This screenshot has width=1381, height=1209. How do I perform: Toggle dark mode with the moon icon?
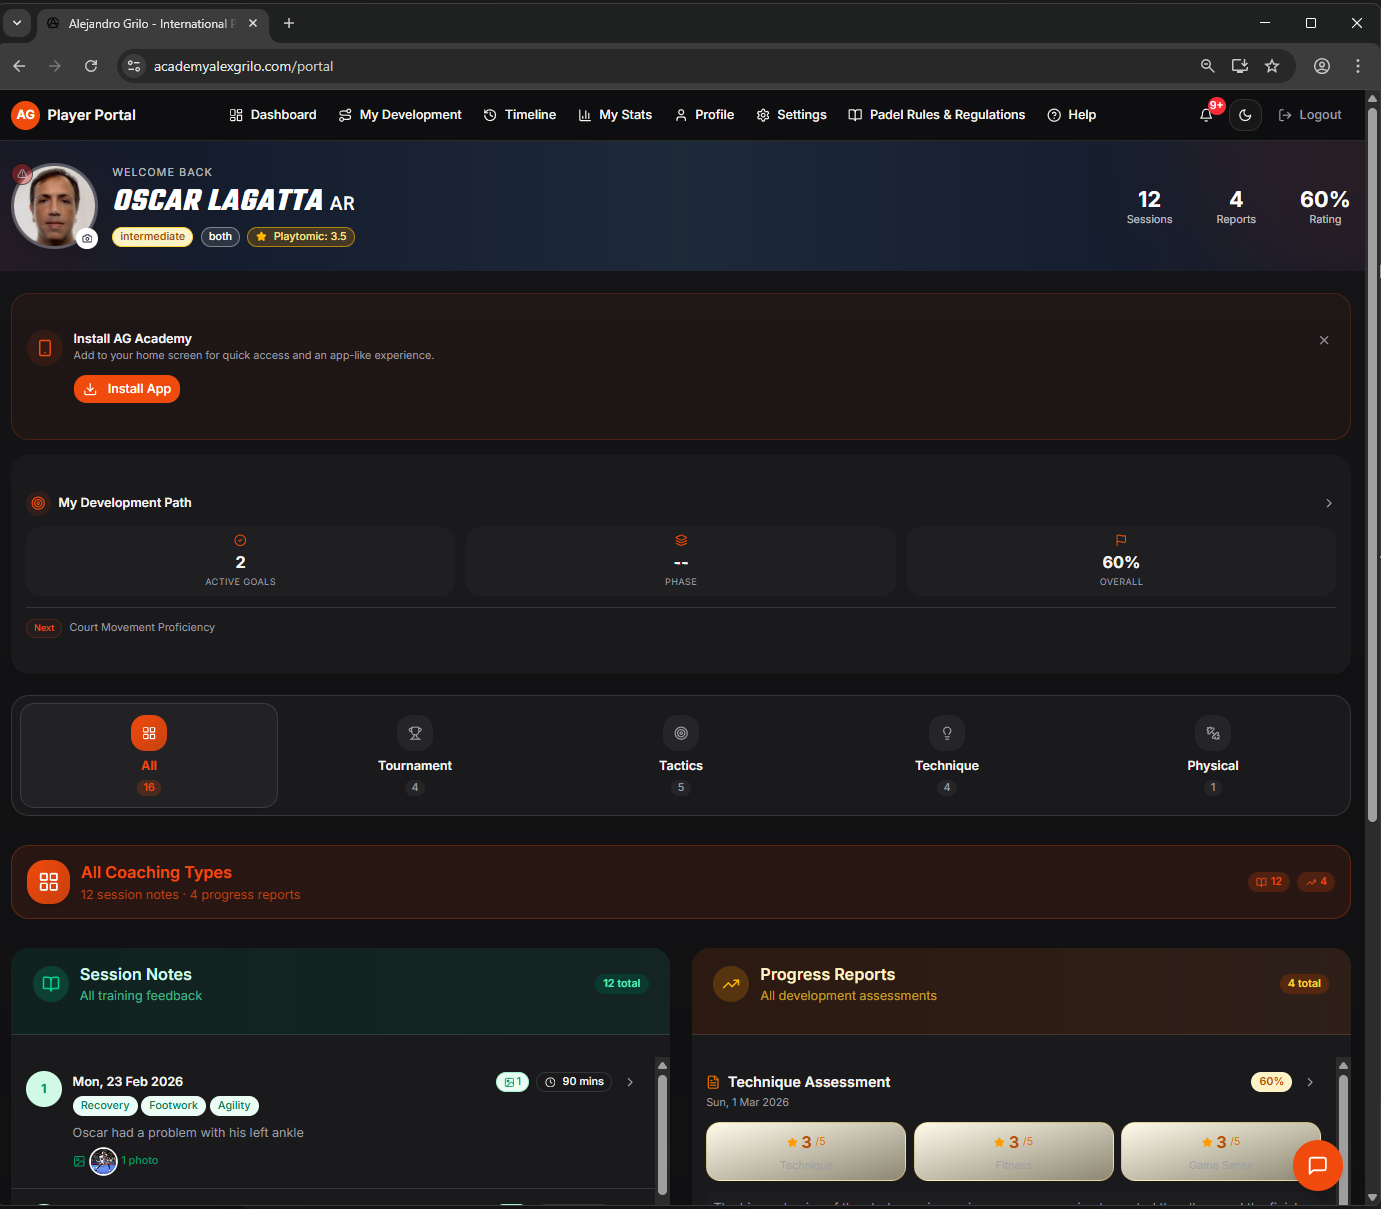(x=1245, y=115)
